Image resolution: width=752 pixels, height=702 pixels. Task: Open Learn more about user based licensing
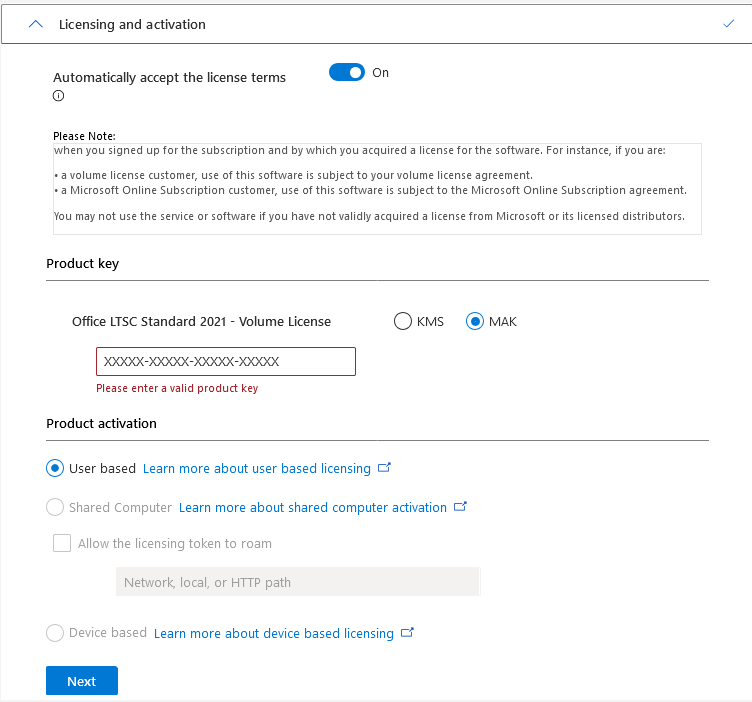click(x=257, y=468)
